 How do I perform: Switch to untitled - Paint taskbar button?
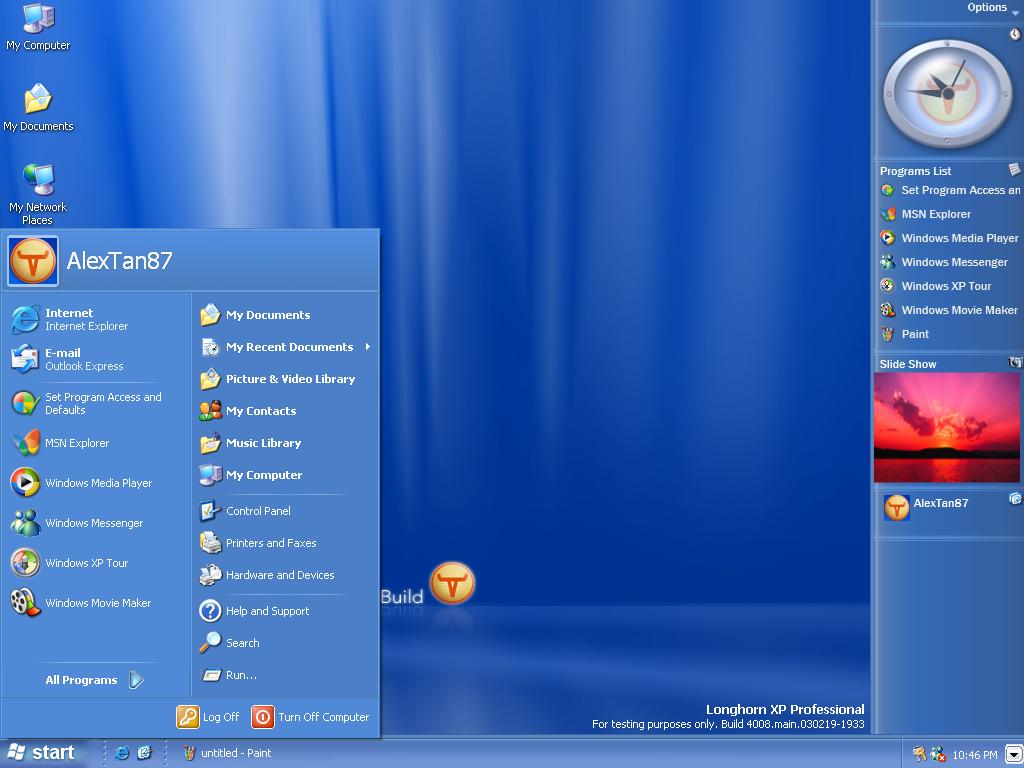(227, 753)
